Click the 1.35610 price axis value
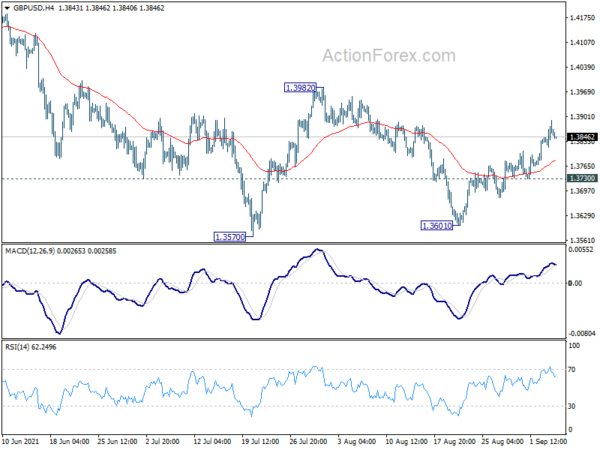Screen dimensions: 600x450 point(583,241)
